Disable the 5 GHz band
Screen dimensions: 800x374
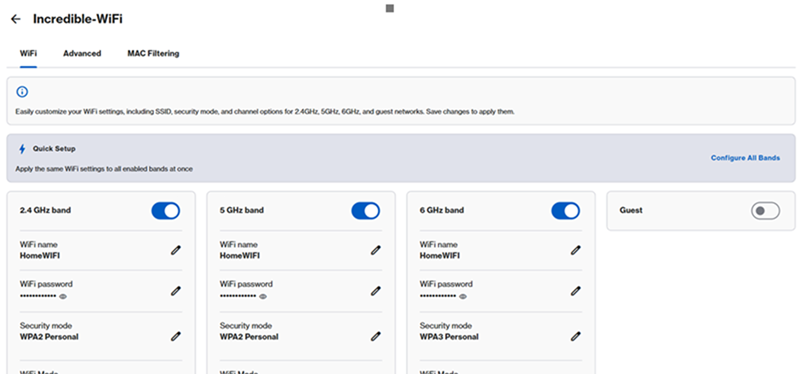click(x=366, y=211)
